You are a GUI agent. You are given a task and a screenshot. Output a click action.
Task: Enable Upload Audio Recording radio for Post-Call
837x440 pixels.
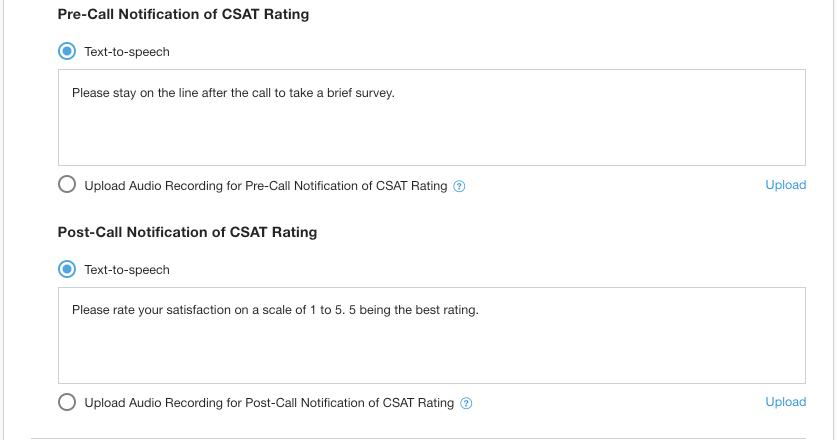point(67,403)
